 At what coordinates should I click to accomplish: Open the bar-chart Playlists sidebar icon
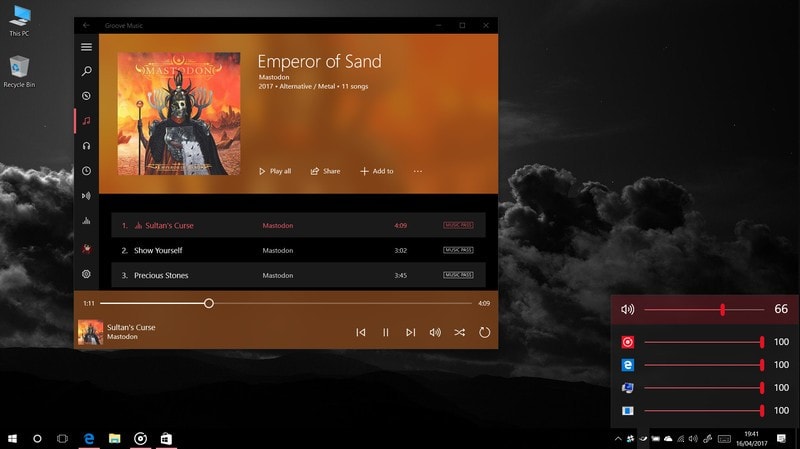(86, 221)
